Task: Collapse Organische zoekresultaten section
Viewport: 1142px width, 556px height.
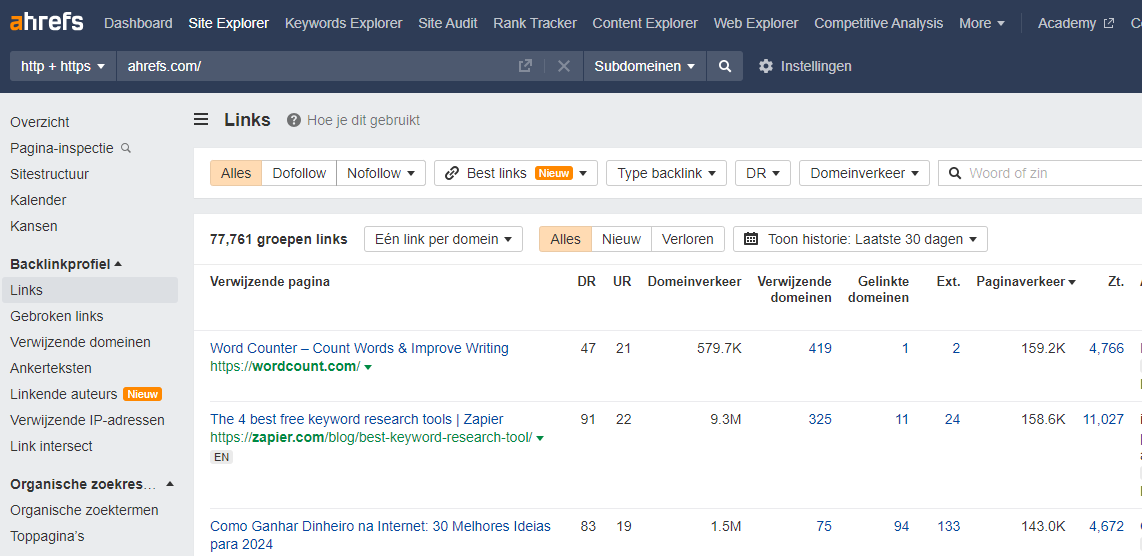Action: click(92, 485)
